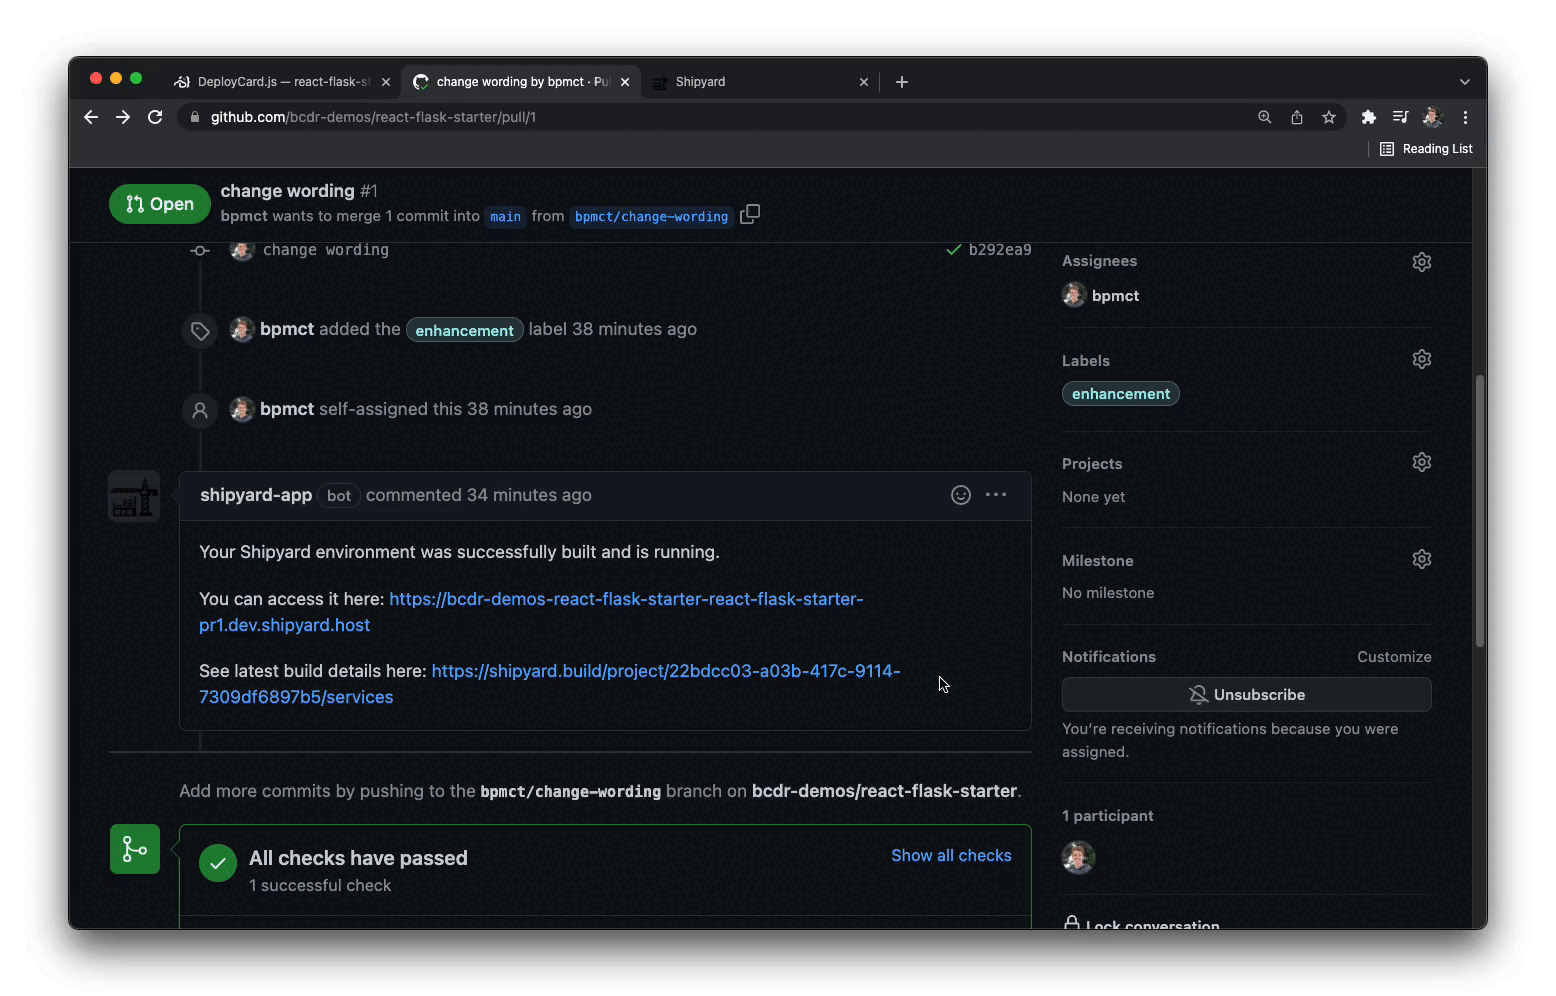Image resolution: width=1556 pixels, height=996 pixels.
Task: Share this page using the share icon
Action: [1297, 117]
